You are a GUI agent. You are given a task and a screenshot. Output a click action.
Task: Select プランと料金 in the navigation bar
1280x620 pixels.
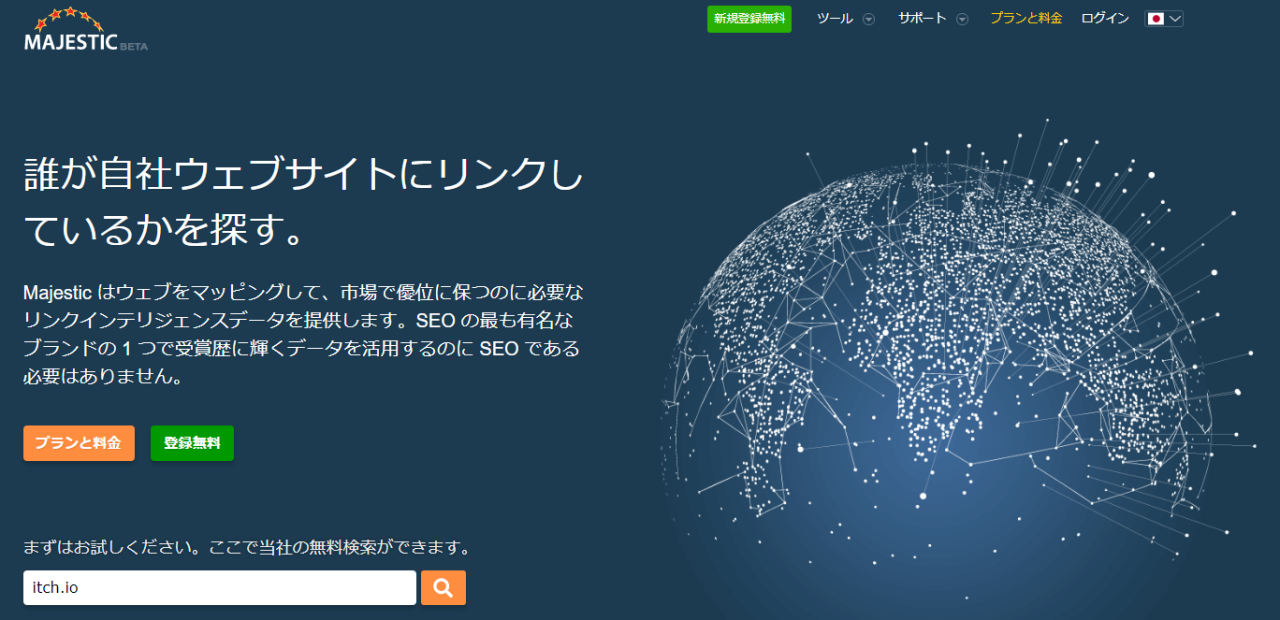(1027, 18)
